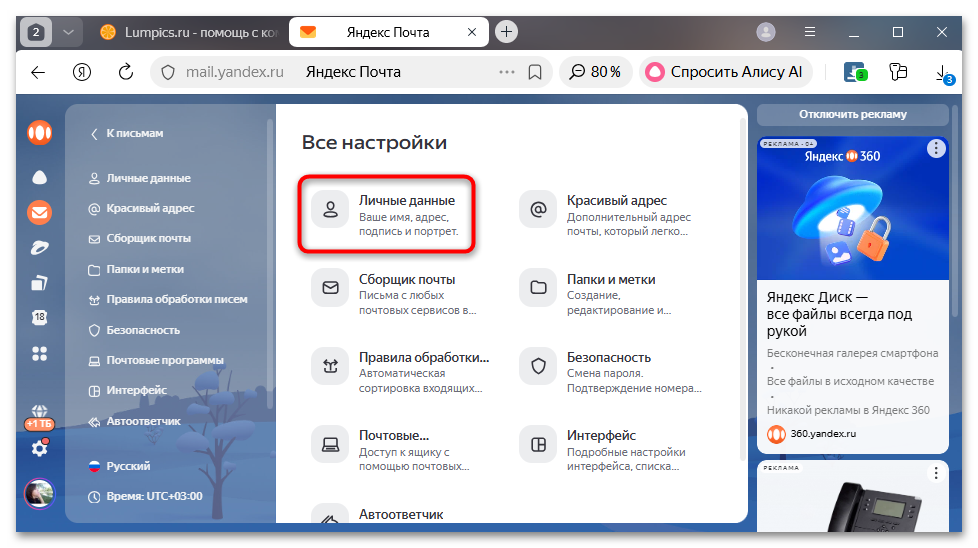
Task: Click the +1 ТБ promo badge
Action: tap(39, 423)
